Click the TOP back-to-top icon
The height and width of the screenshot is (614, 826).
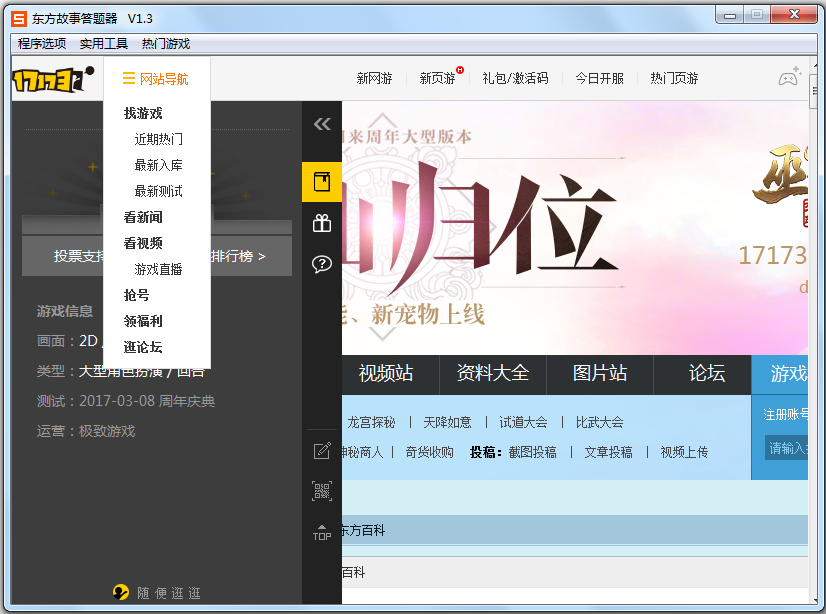coord(321,531)
